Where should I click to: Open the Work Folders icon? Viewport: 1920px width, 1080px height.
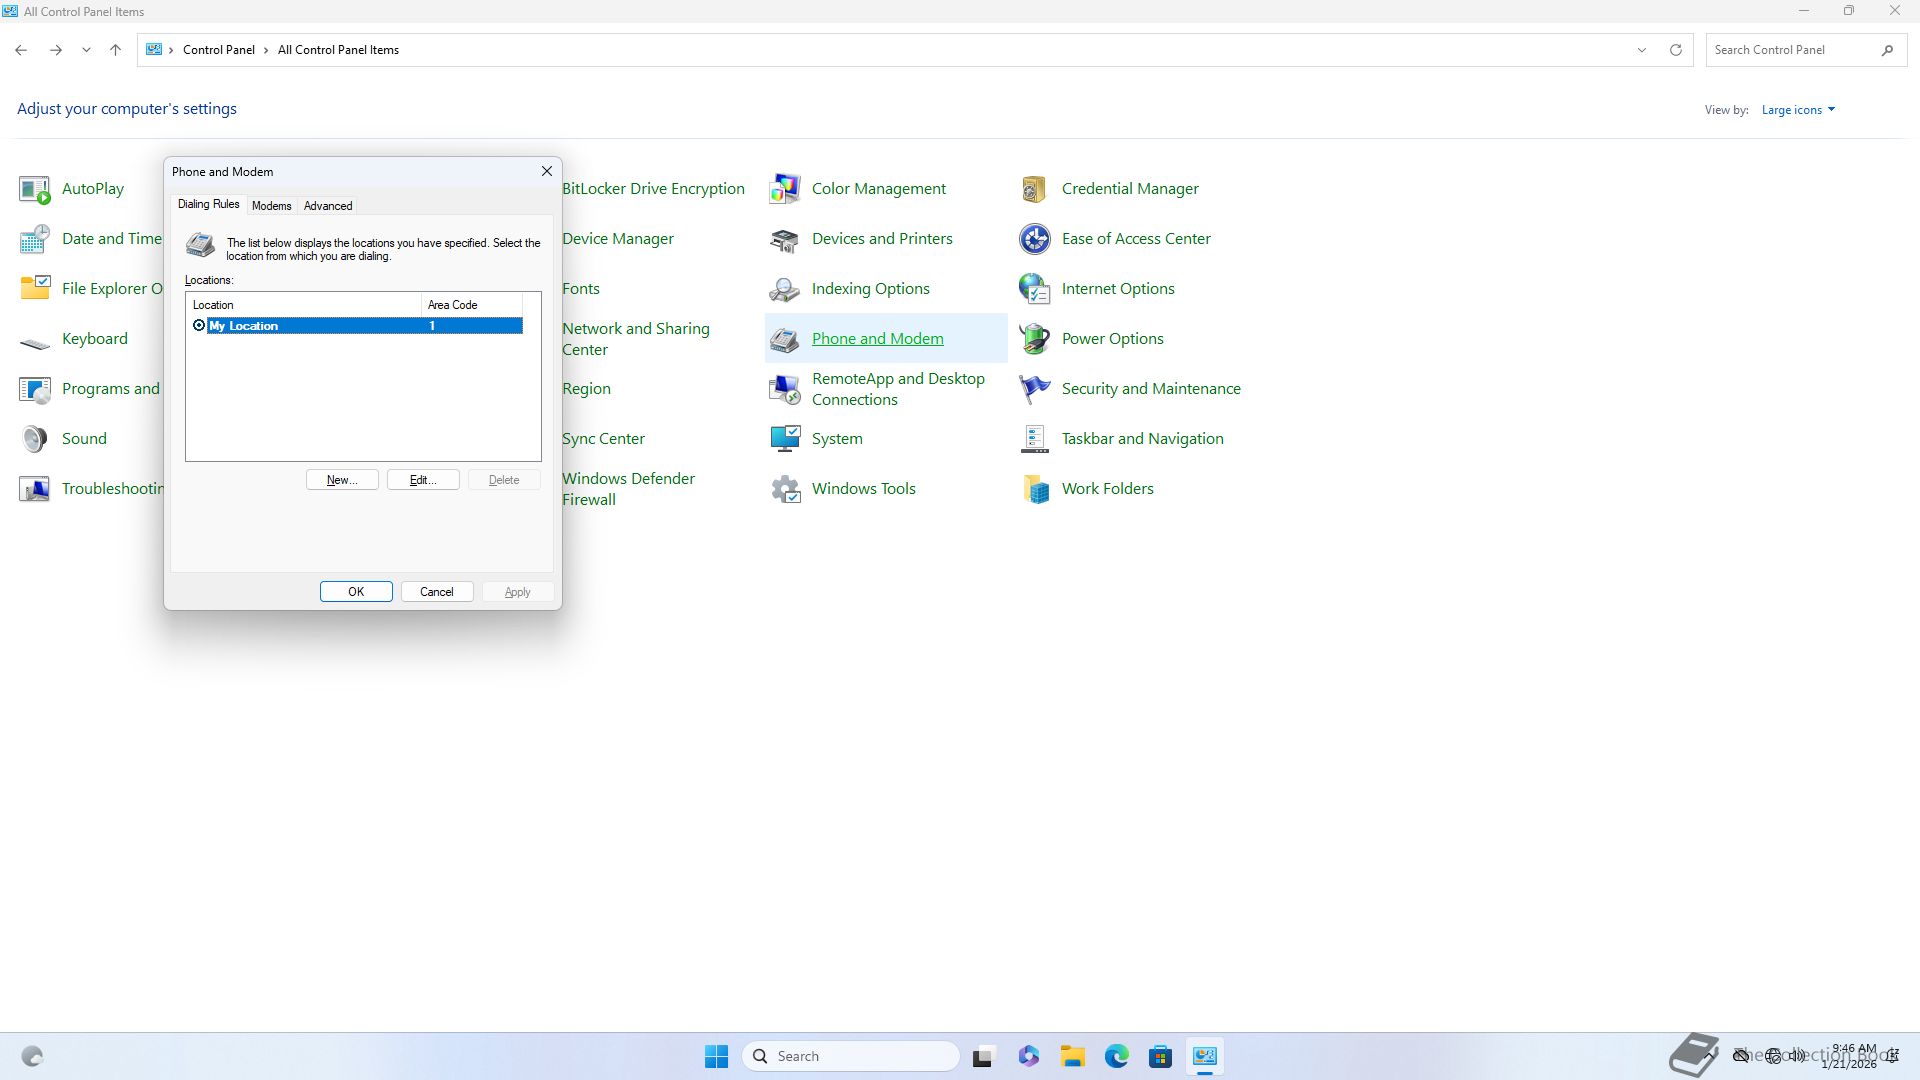click(1034, 489)
